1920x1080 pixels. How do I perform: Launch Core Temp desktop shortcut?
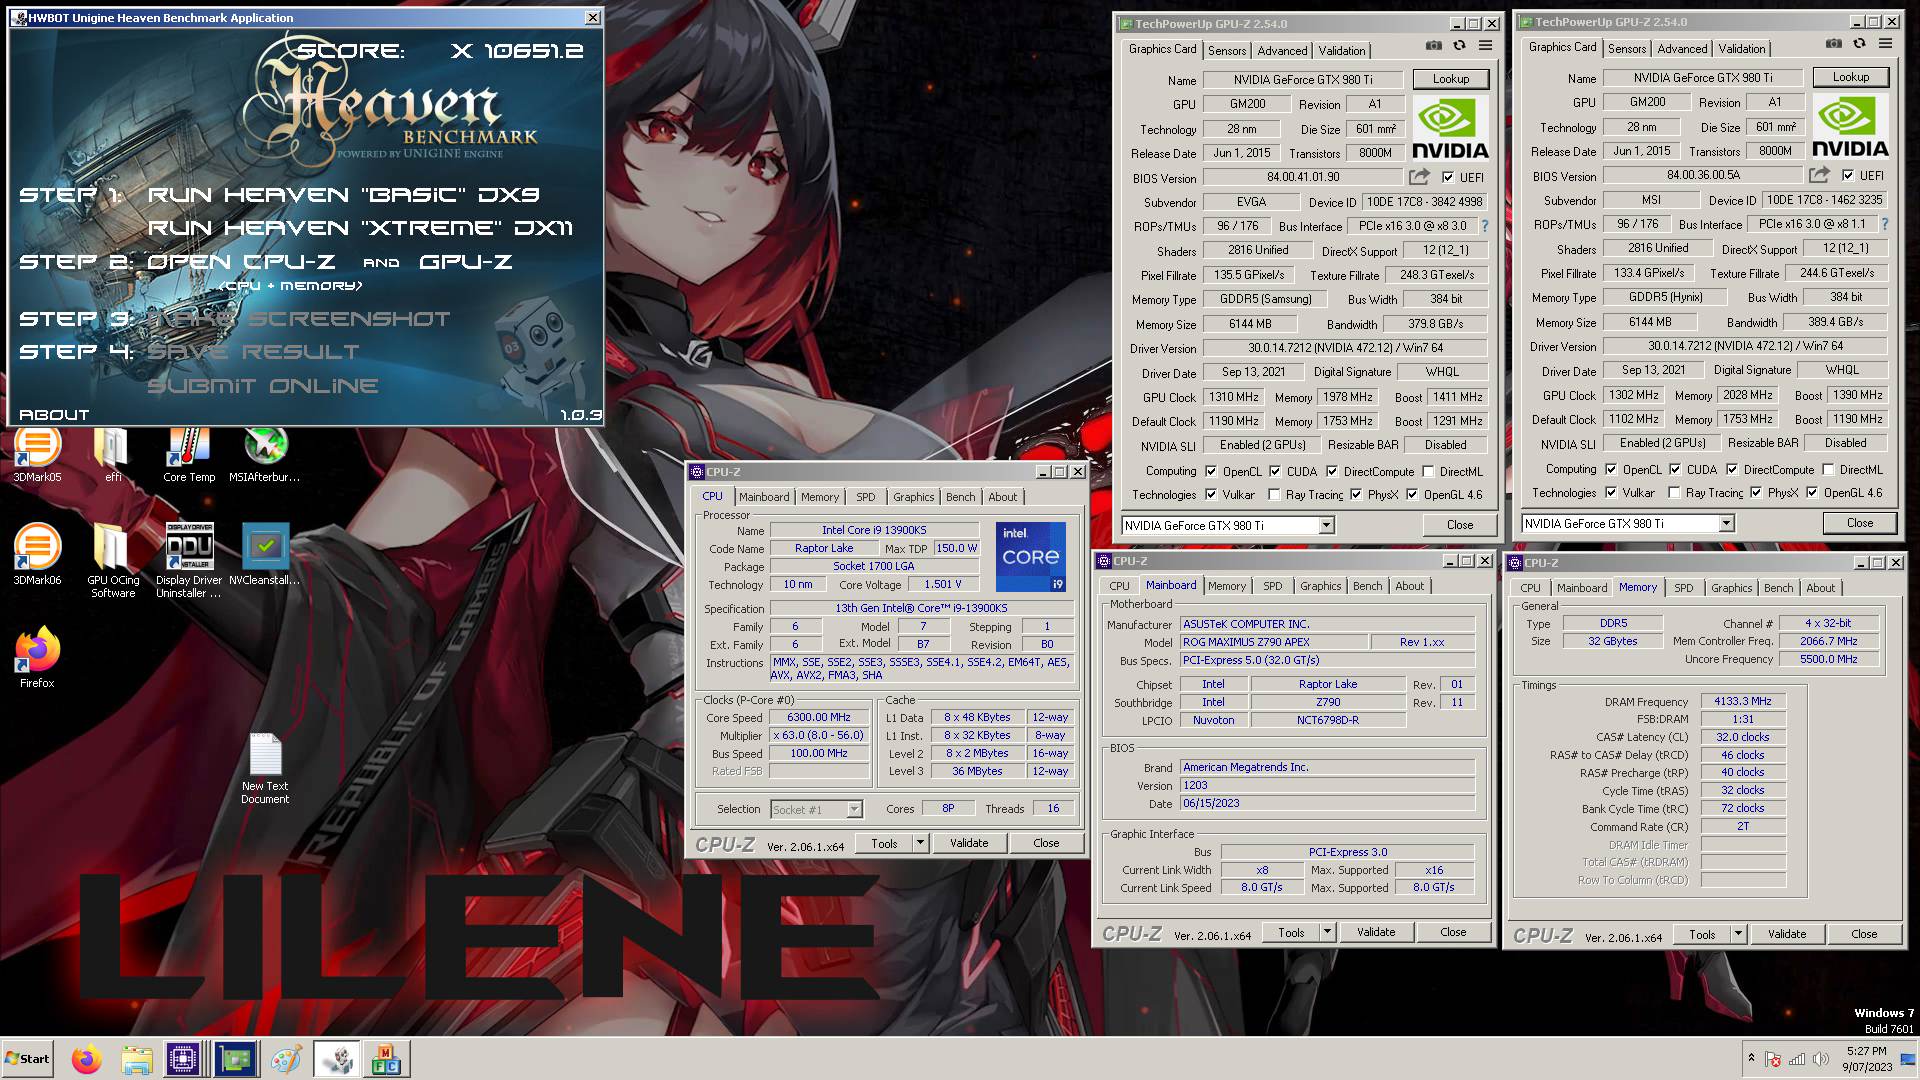point(189,455)
